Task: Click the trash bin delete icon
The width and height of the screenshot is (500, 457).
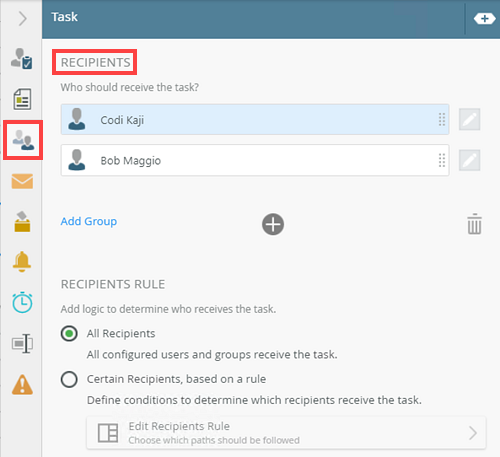Action: coord(474,224)
